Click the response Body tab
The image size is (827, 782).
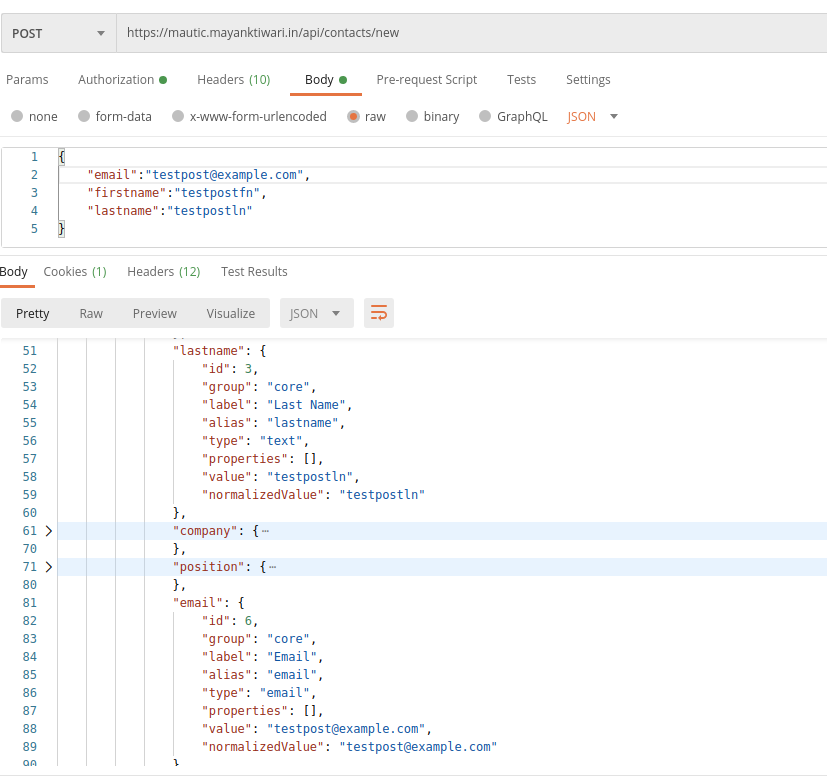tap(14, 272)
